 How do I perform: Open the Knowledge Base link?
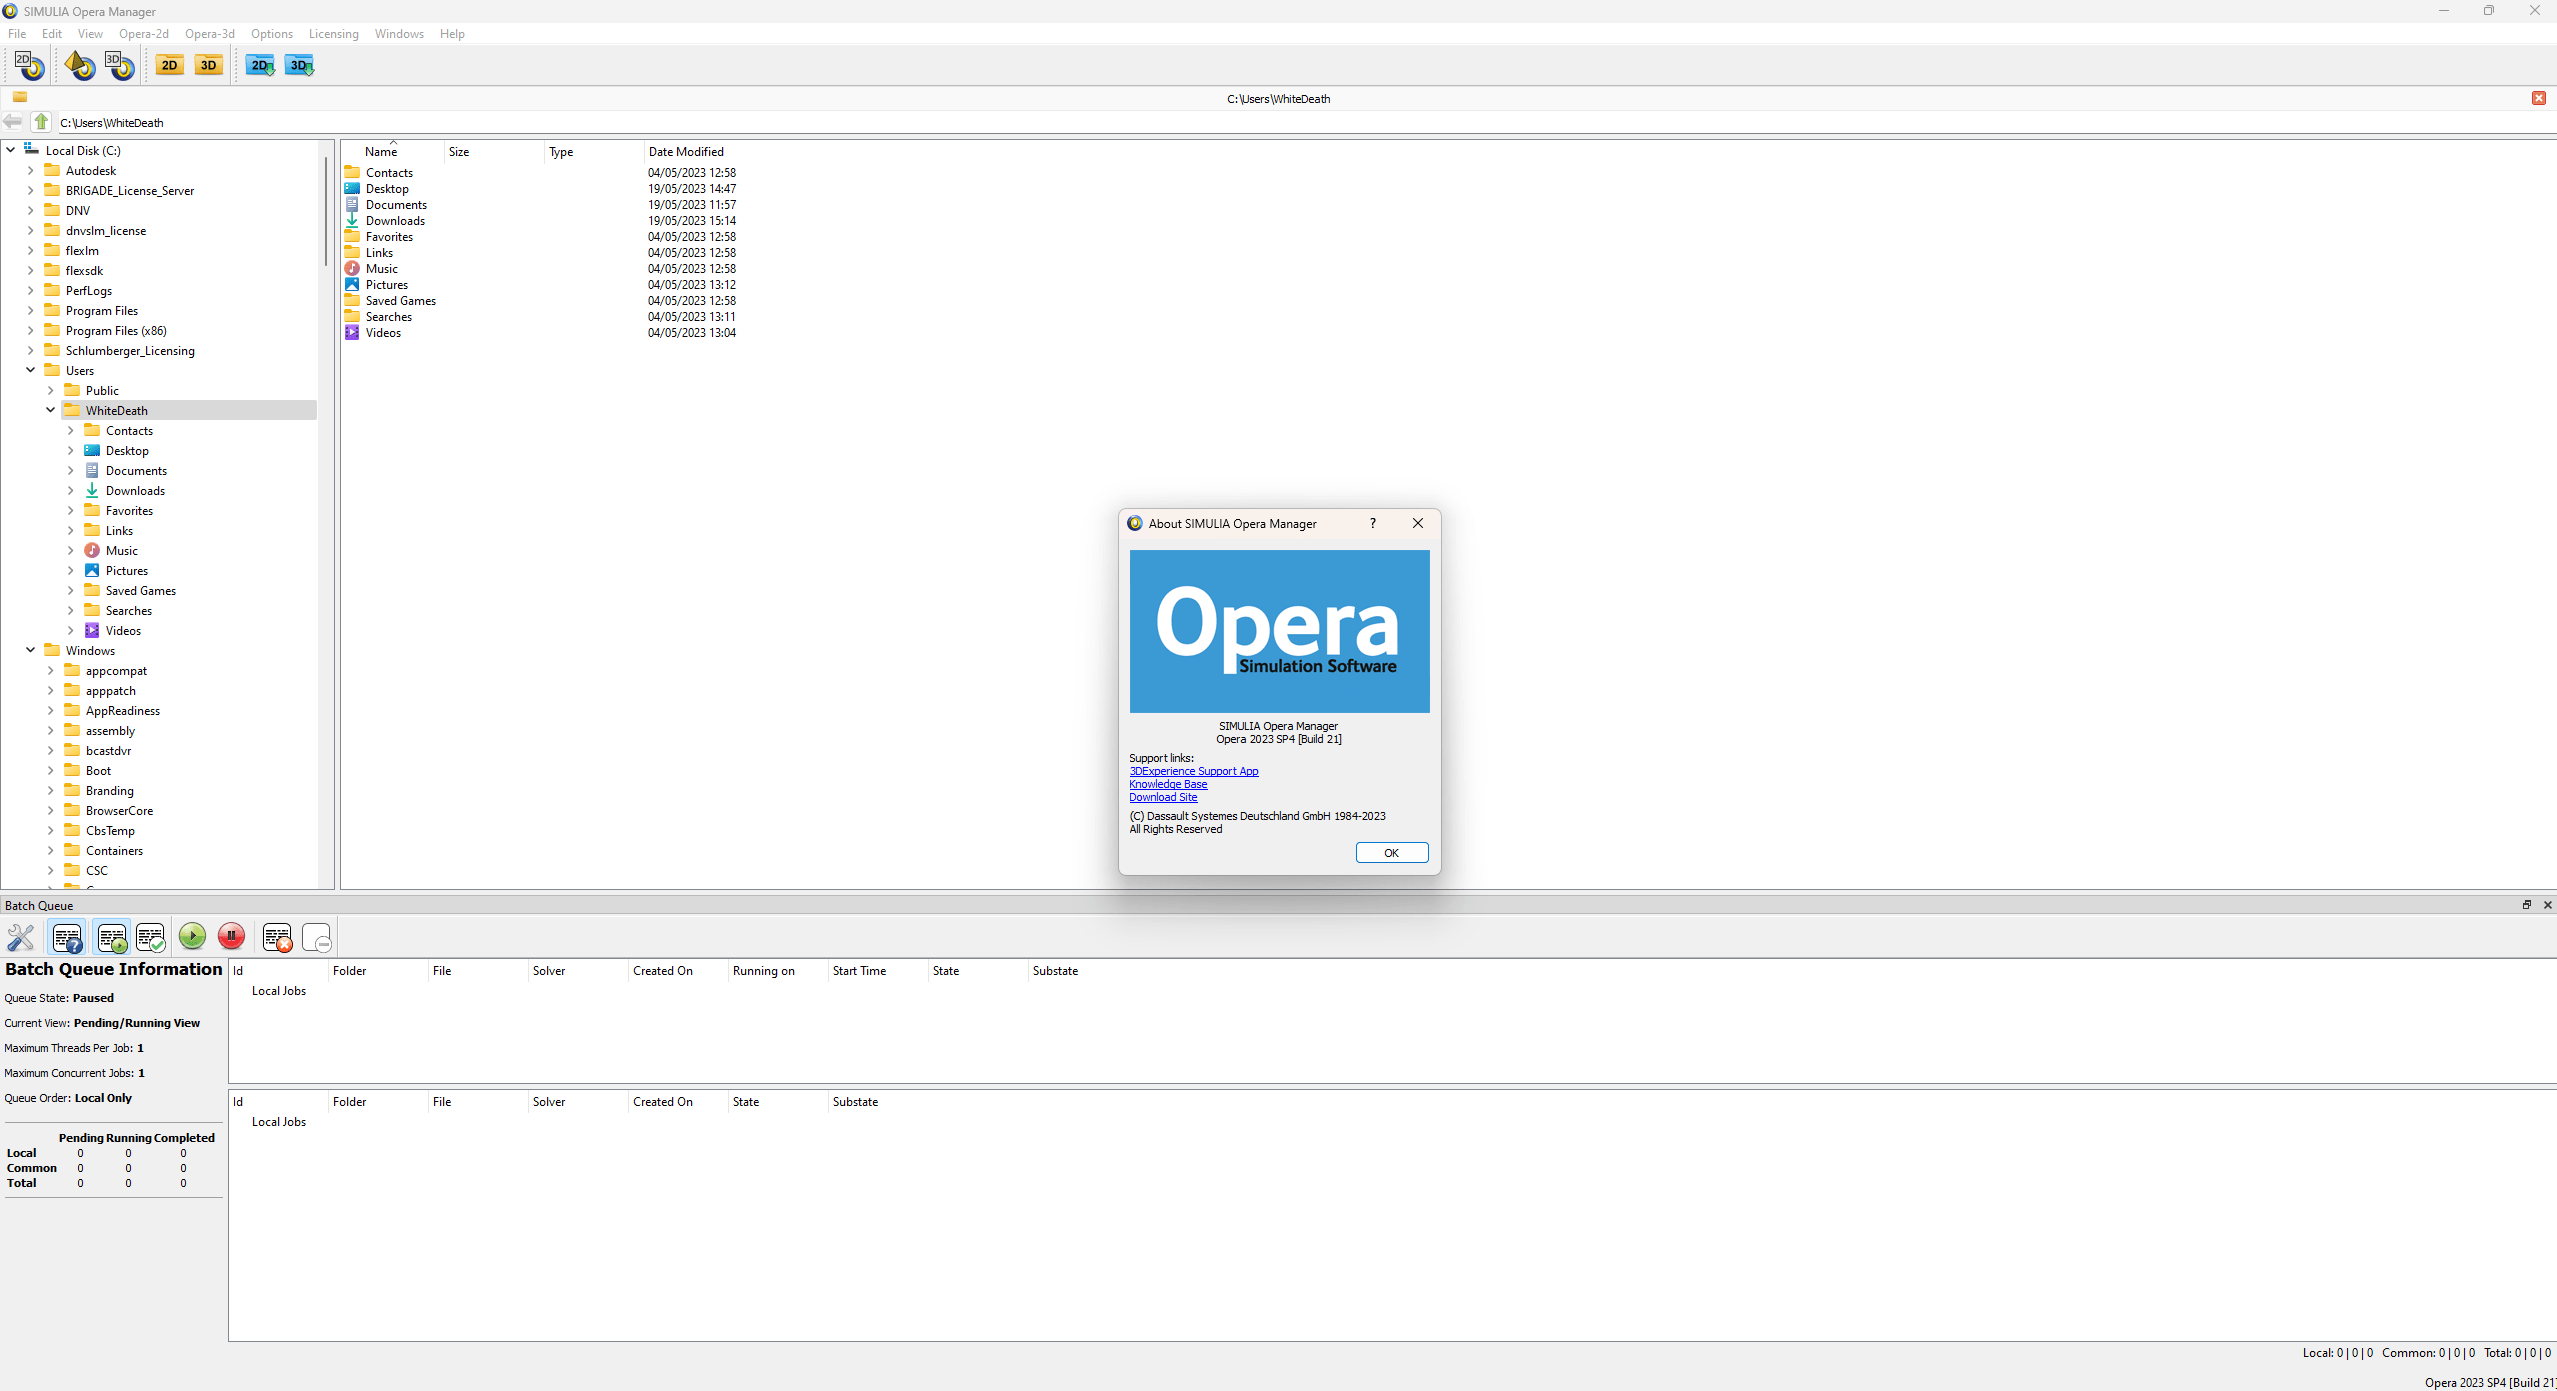pos(1168,784)
